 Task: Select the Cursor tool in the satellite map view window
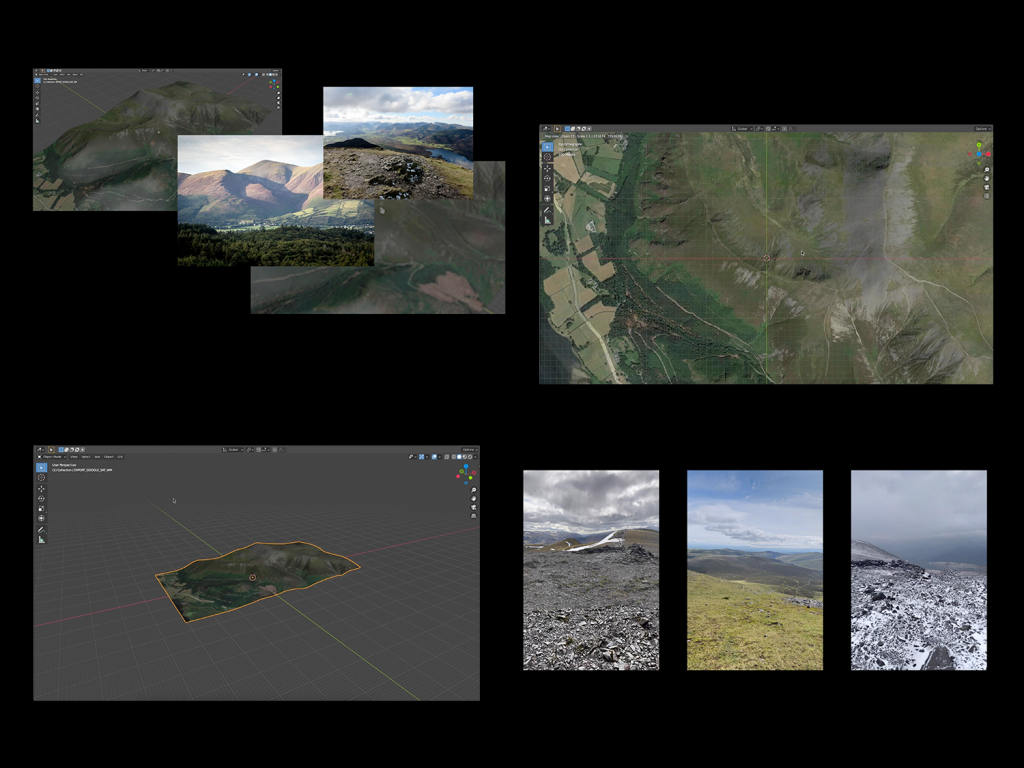(x=547, y=157)
